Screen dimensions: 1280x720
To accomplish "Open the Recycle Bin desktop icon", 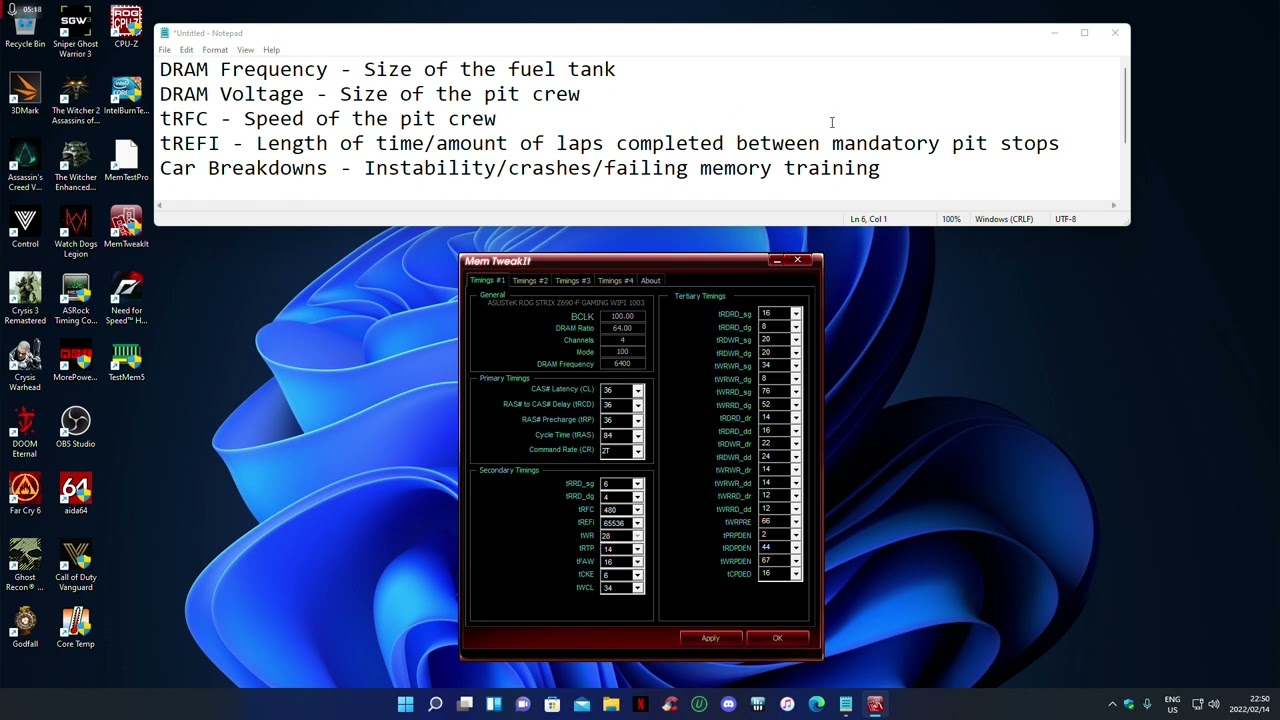I will (x=25, y=27).
